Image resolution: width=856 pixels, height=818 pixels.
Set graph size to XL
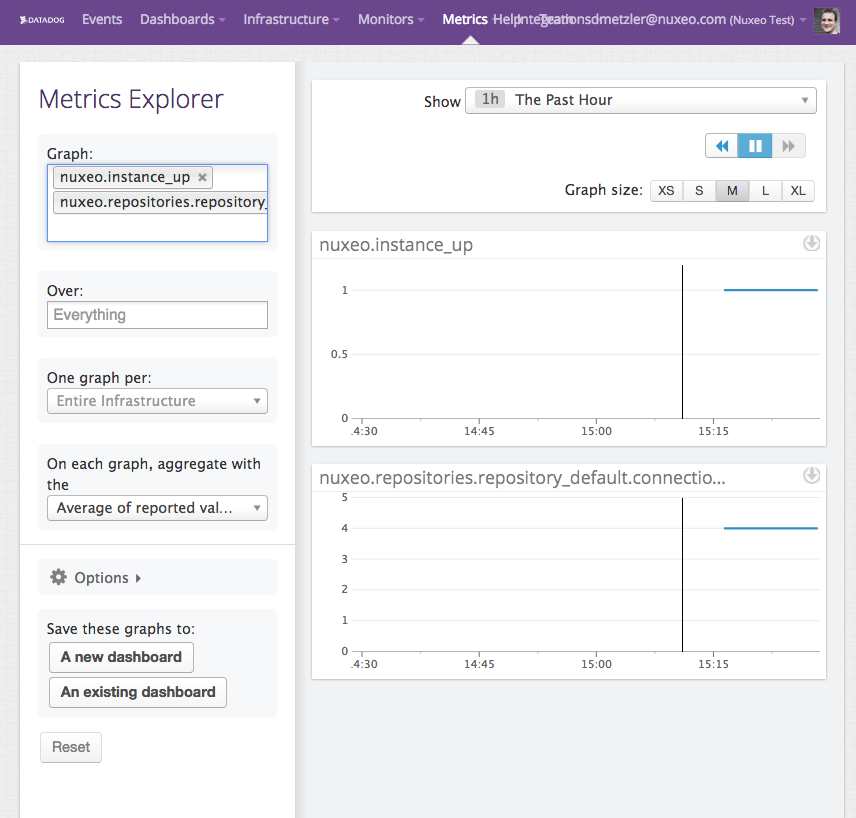(x=798, y=190)
